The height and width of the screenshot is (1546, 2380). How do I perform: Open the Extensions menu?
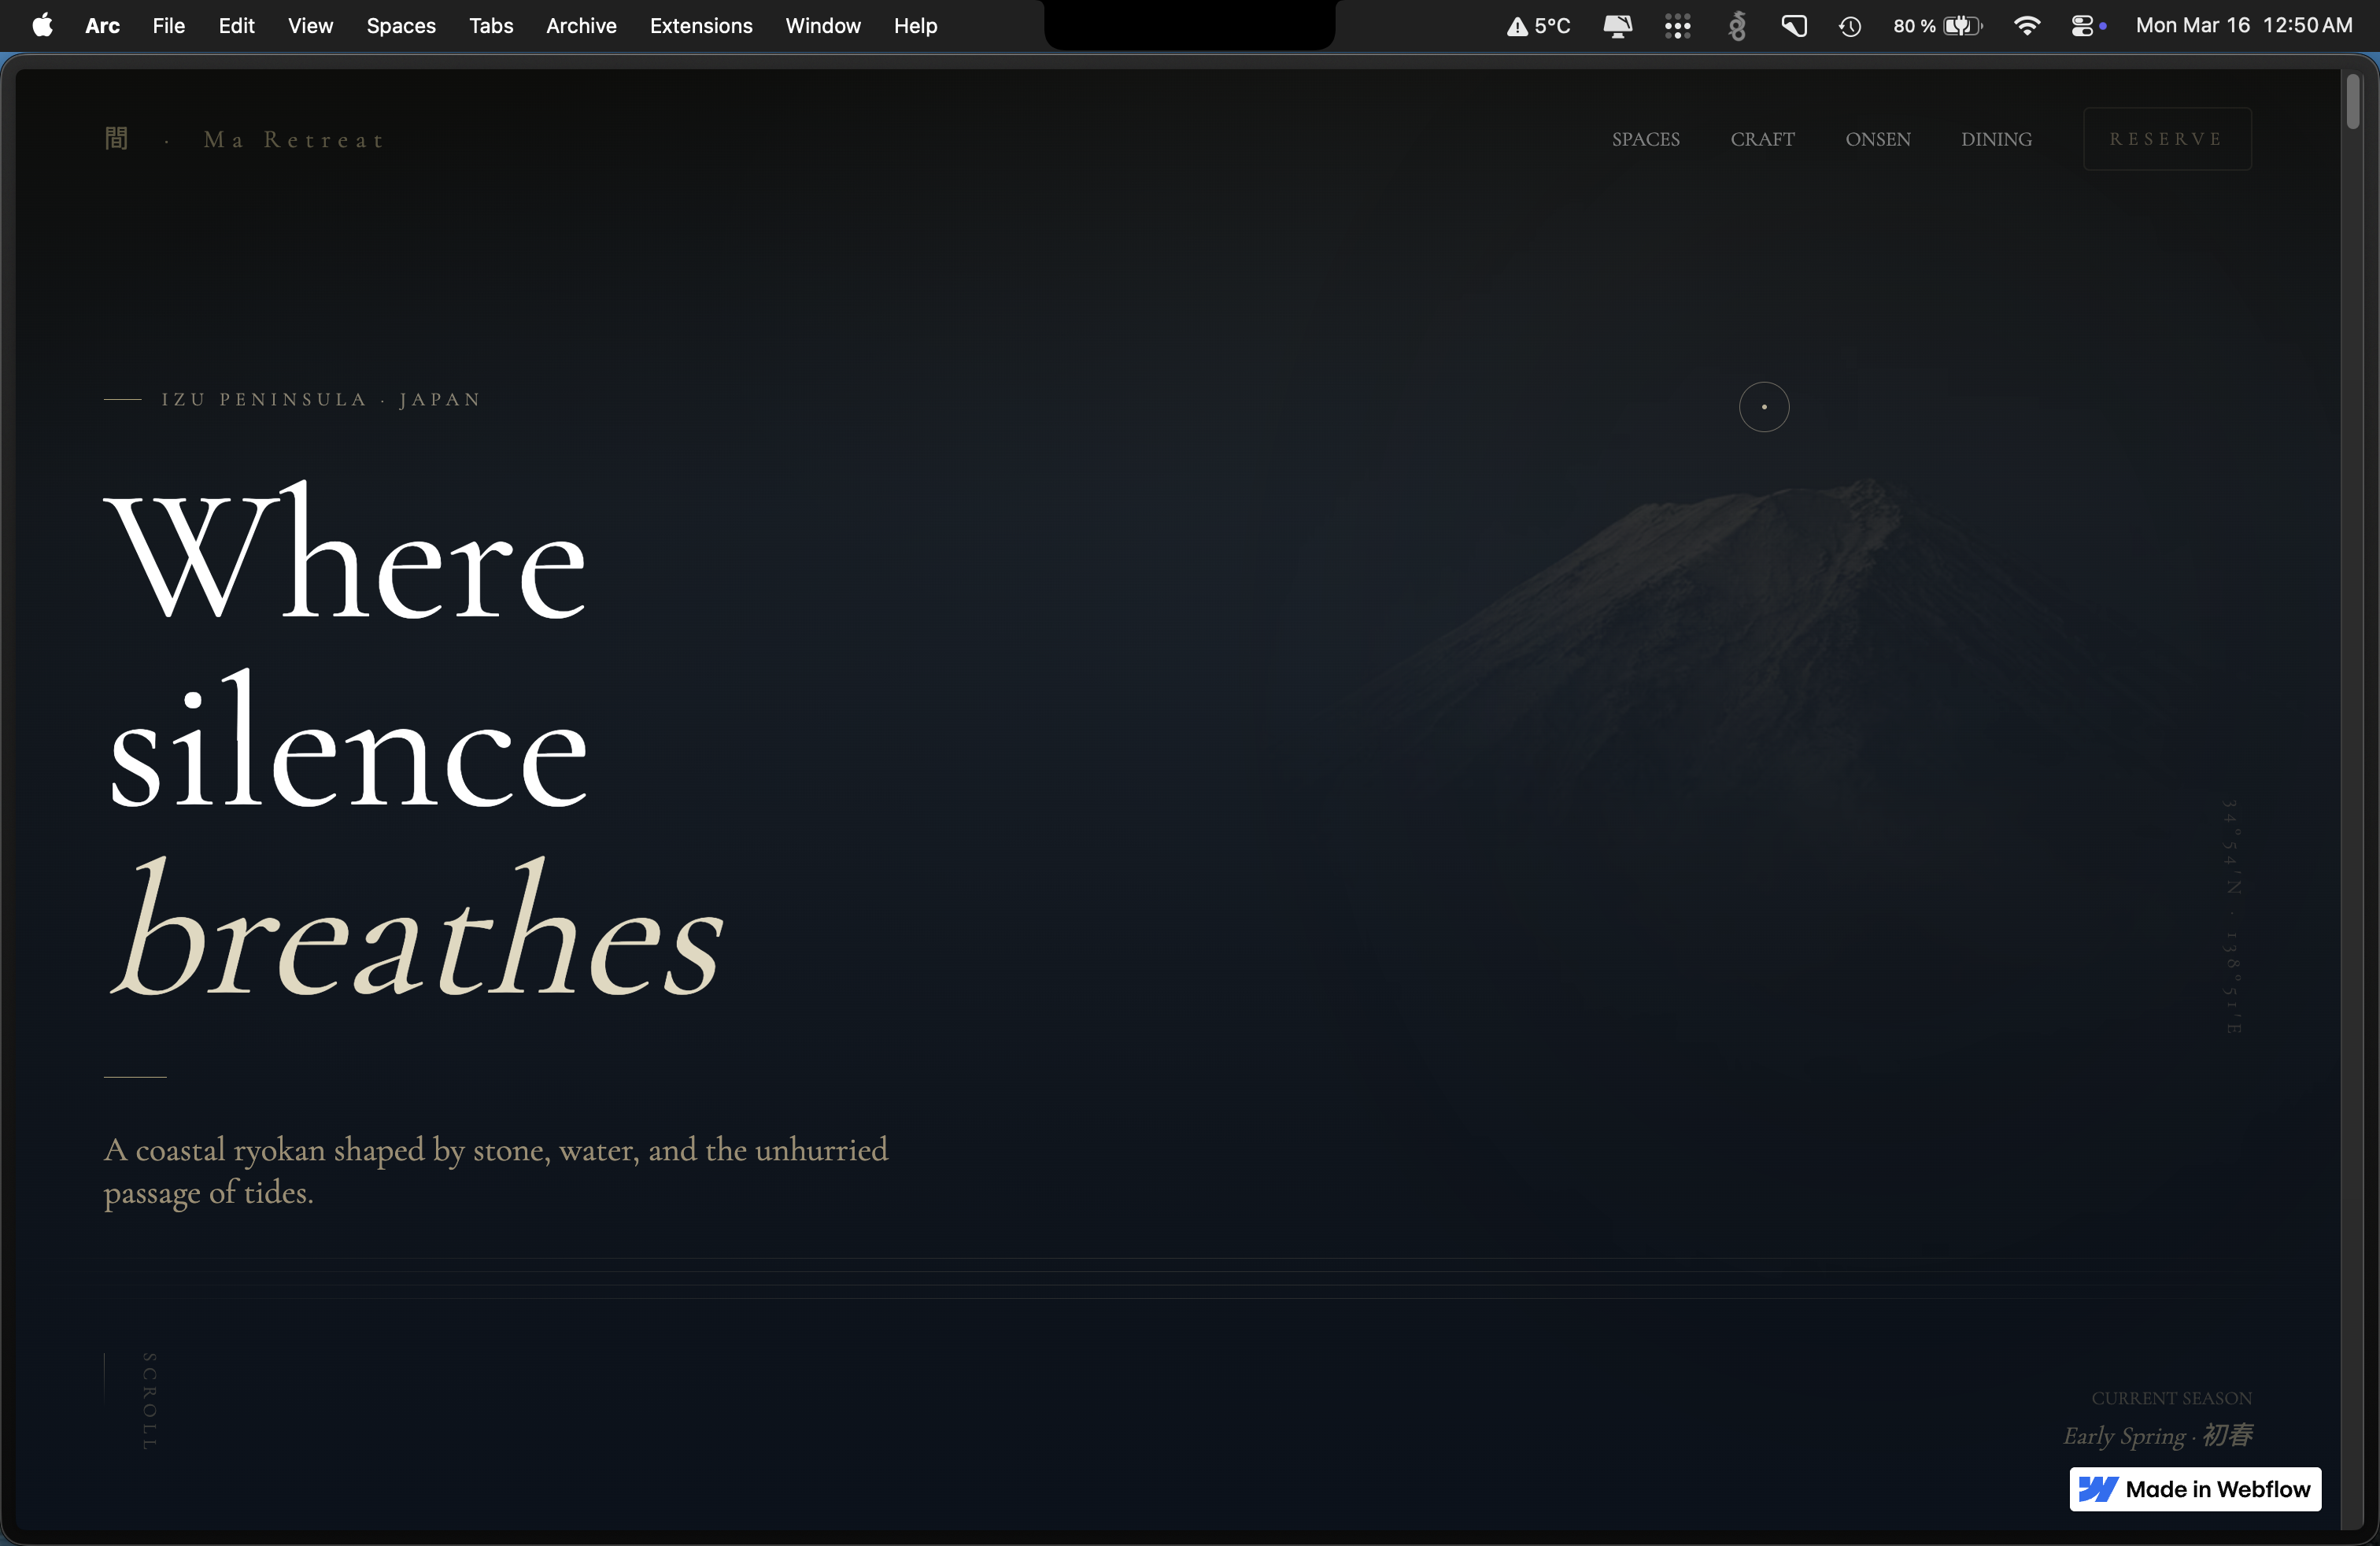pos(700,26)
